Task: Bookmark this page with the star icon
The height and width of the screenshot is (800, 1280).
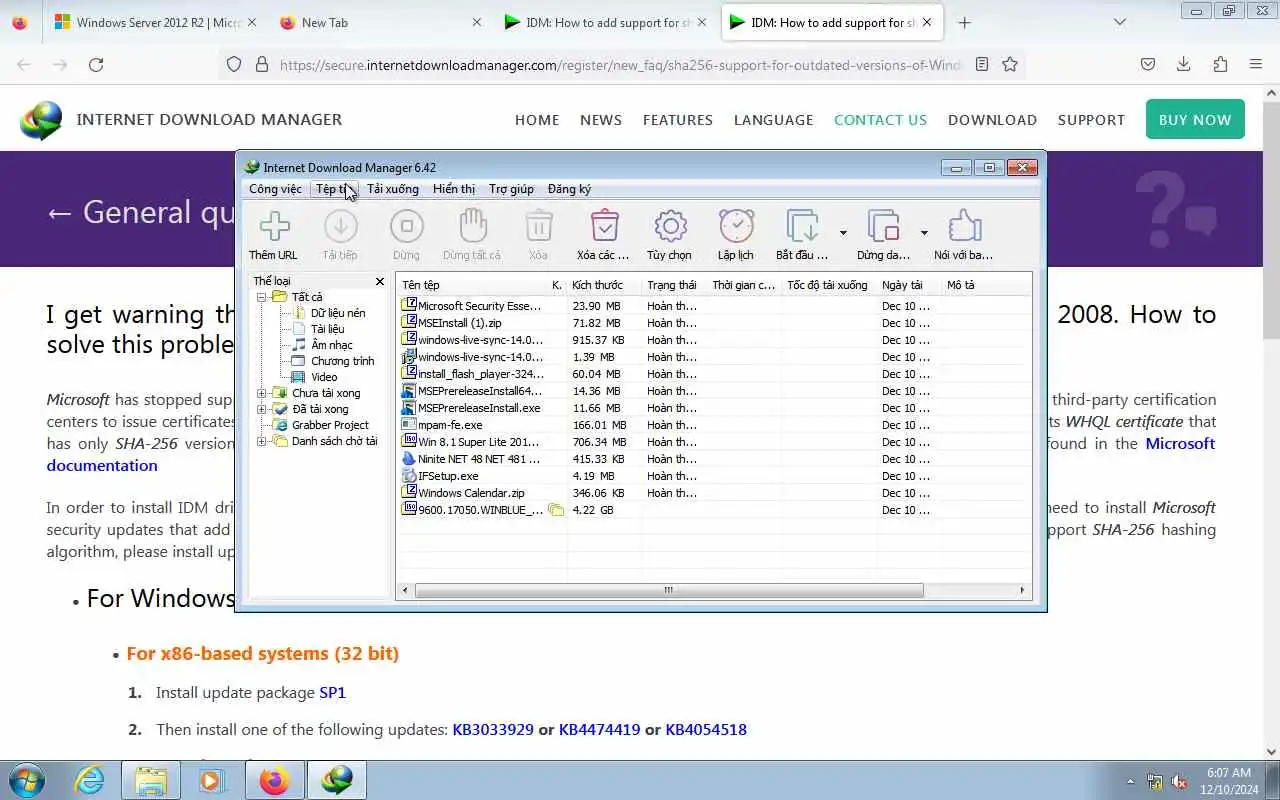Action: (1010, 64)
